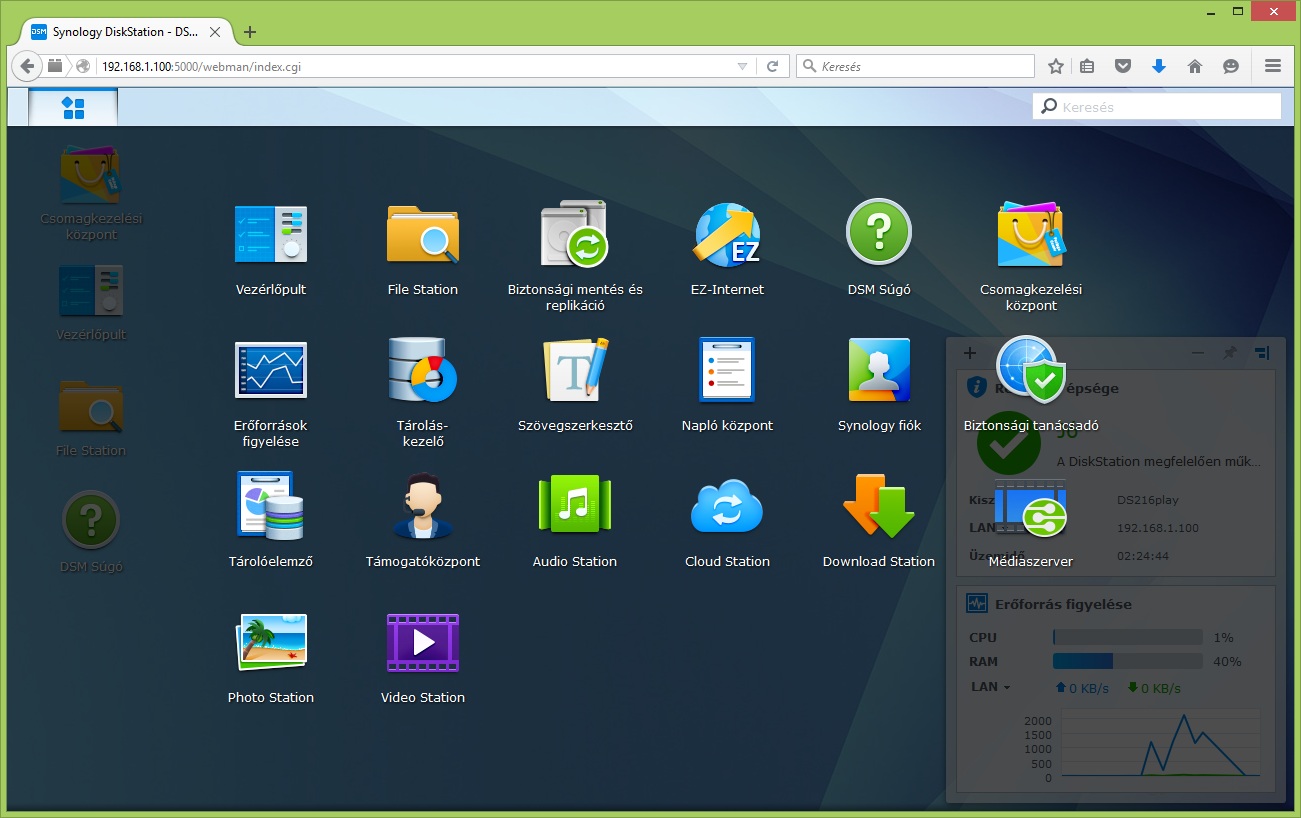Go back with browser back arrow
Image resolution: width=1301 pixels, height=818 pixels.
coord(27,66)
